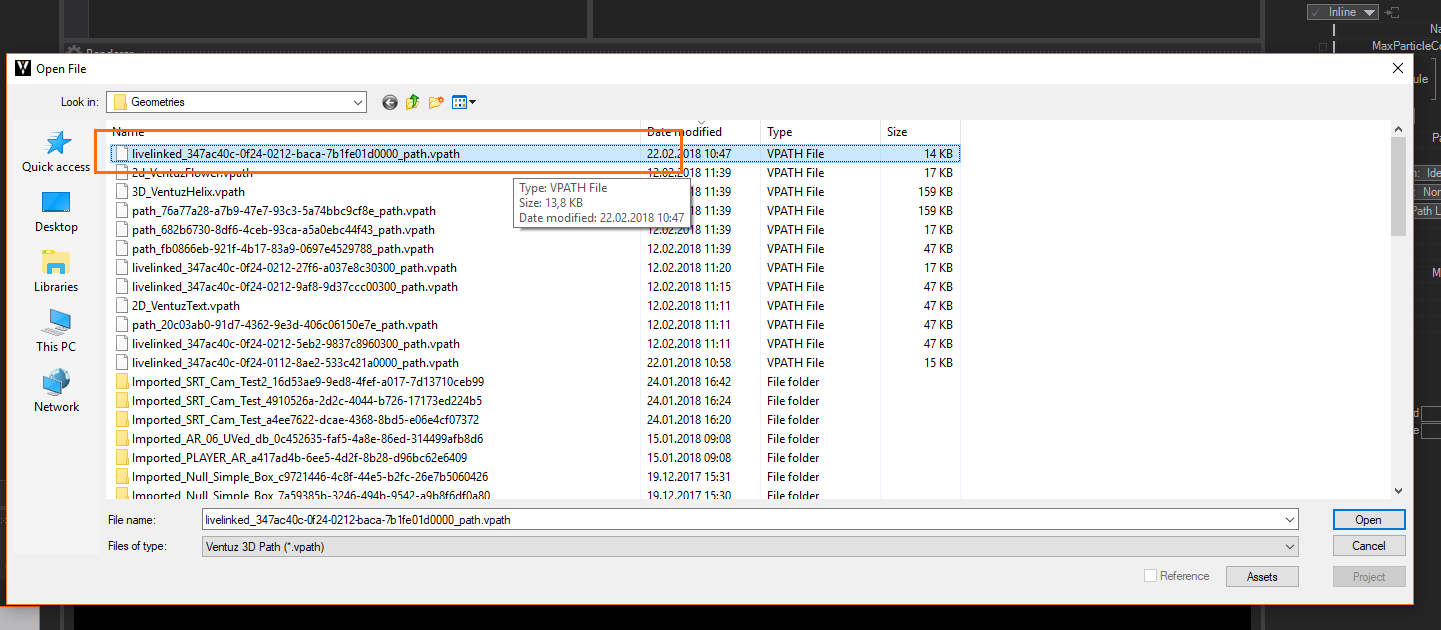Image resolution: width=1441 pixels, height=630 pixels.
Task: Expand the File name history dropdown
Action: (1290, 520)
